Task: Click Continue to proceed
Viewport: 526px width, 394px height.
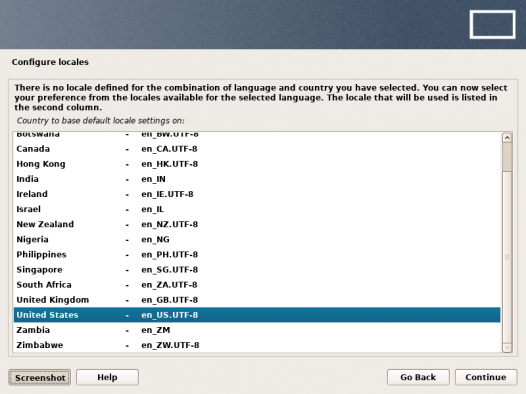Action: [486, 378]
